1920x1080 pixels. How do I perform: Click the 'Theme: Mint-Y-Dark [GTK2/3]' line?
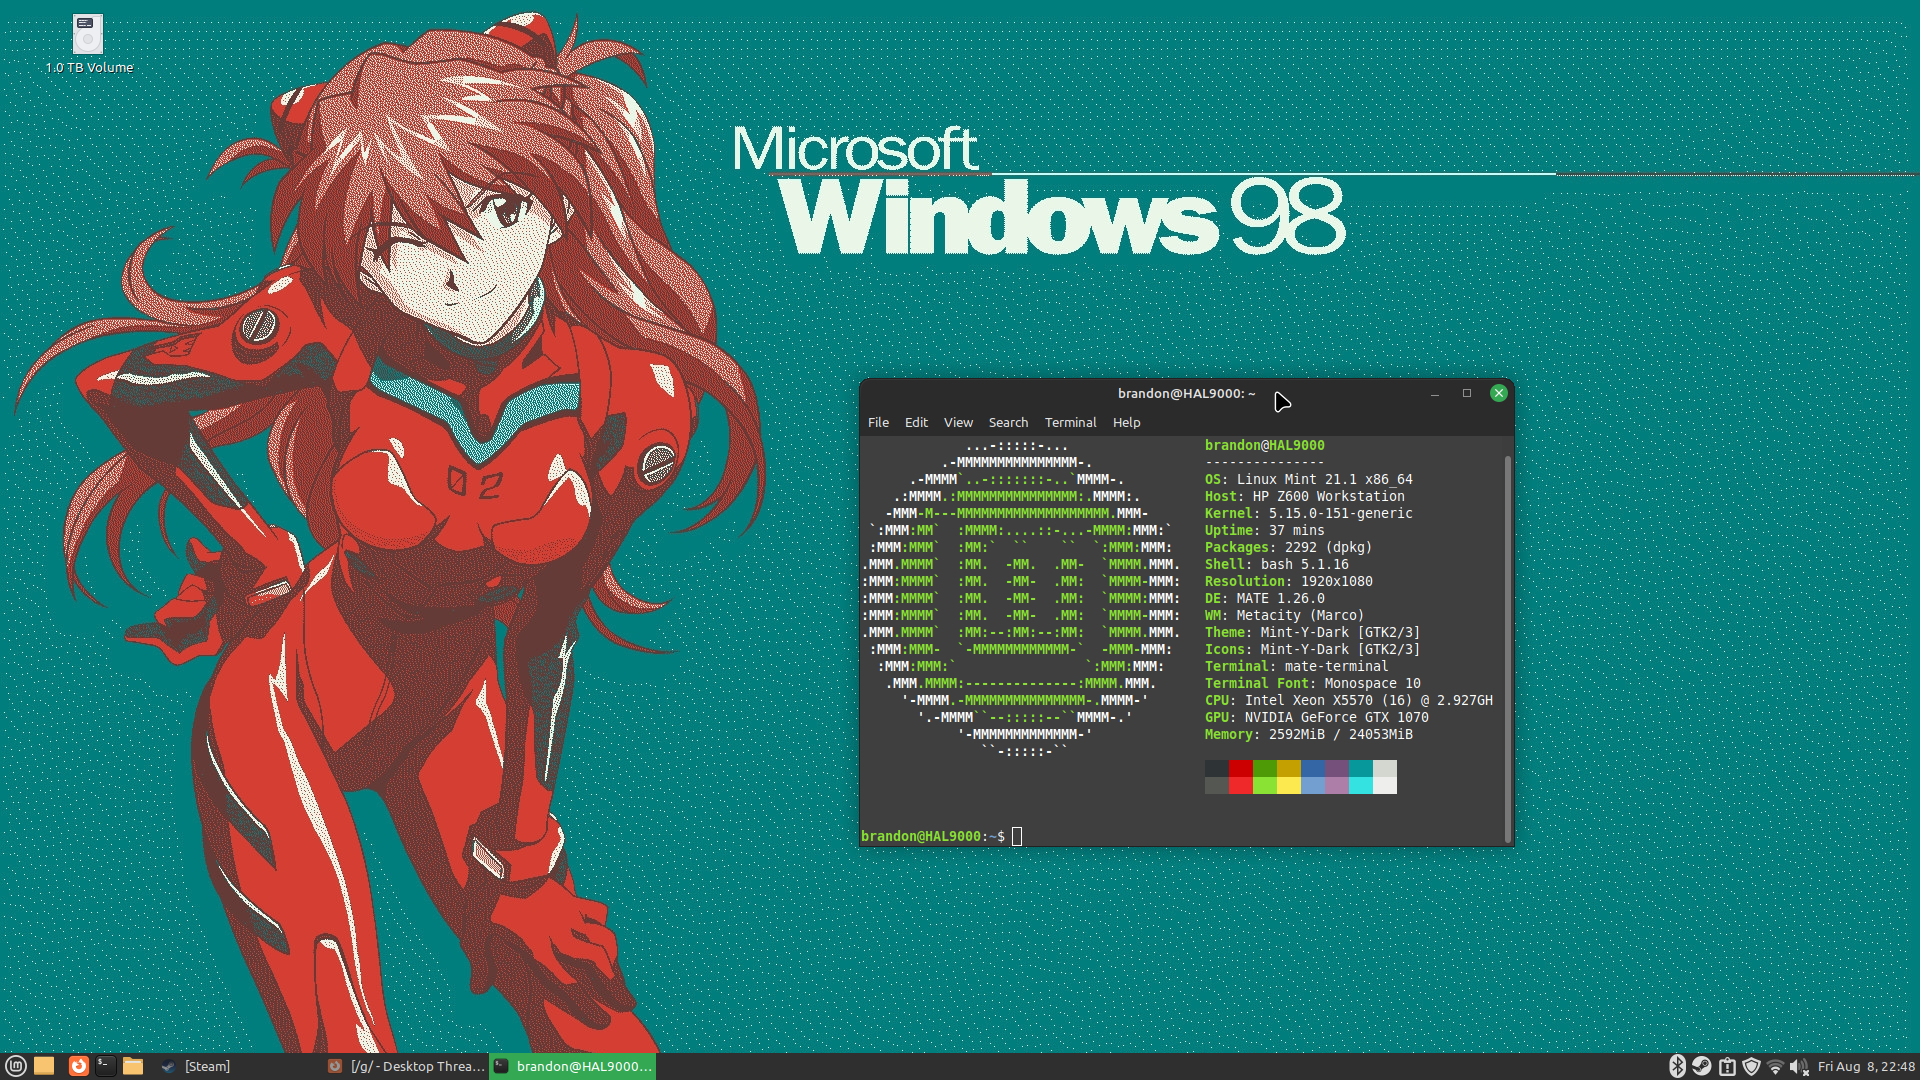click(x=1312, y=633)
